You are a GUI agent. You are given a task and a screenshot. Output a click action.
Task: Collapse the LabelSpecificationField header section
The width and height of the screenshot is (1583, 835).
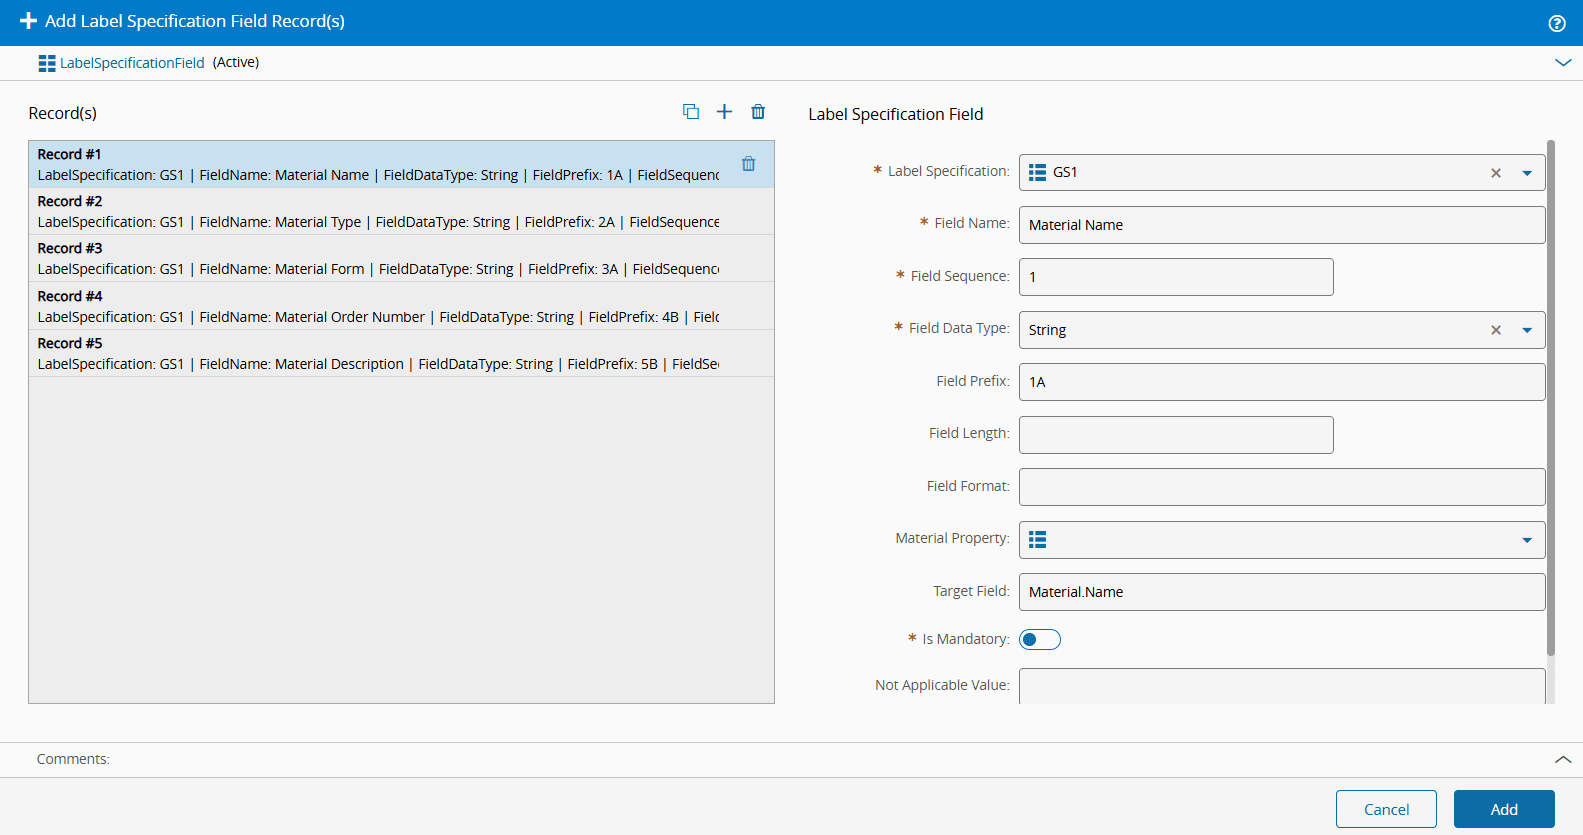1562,63
